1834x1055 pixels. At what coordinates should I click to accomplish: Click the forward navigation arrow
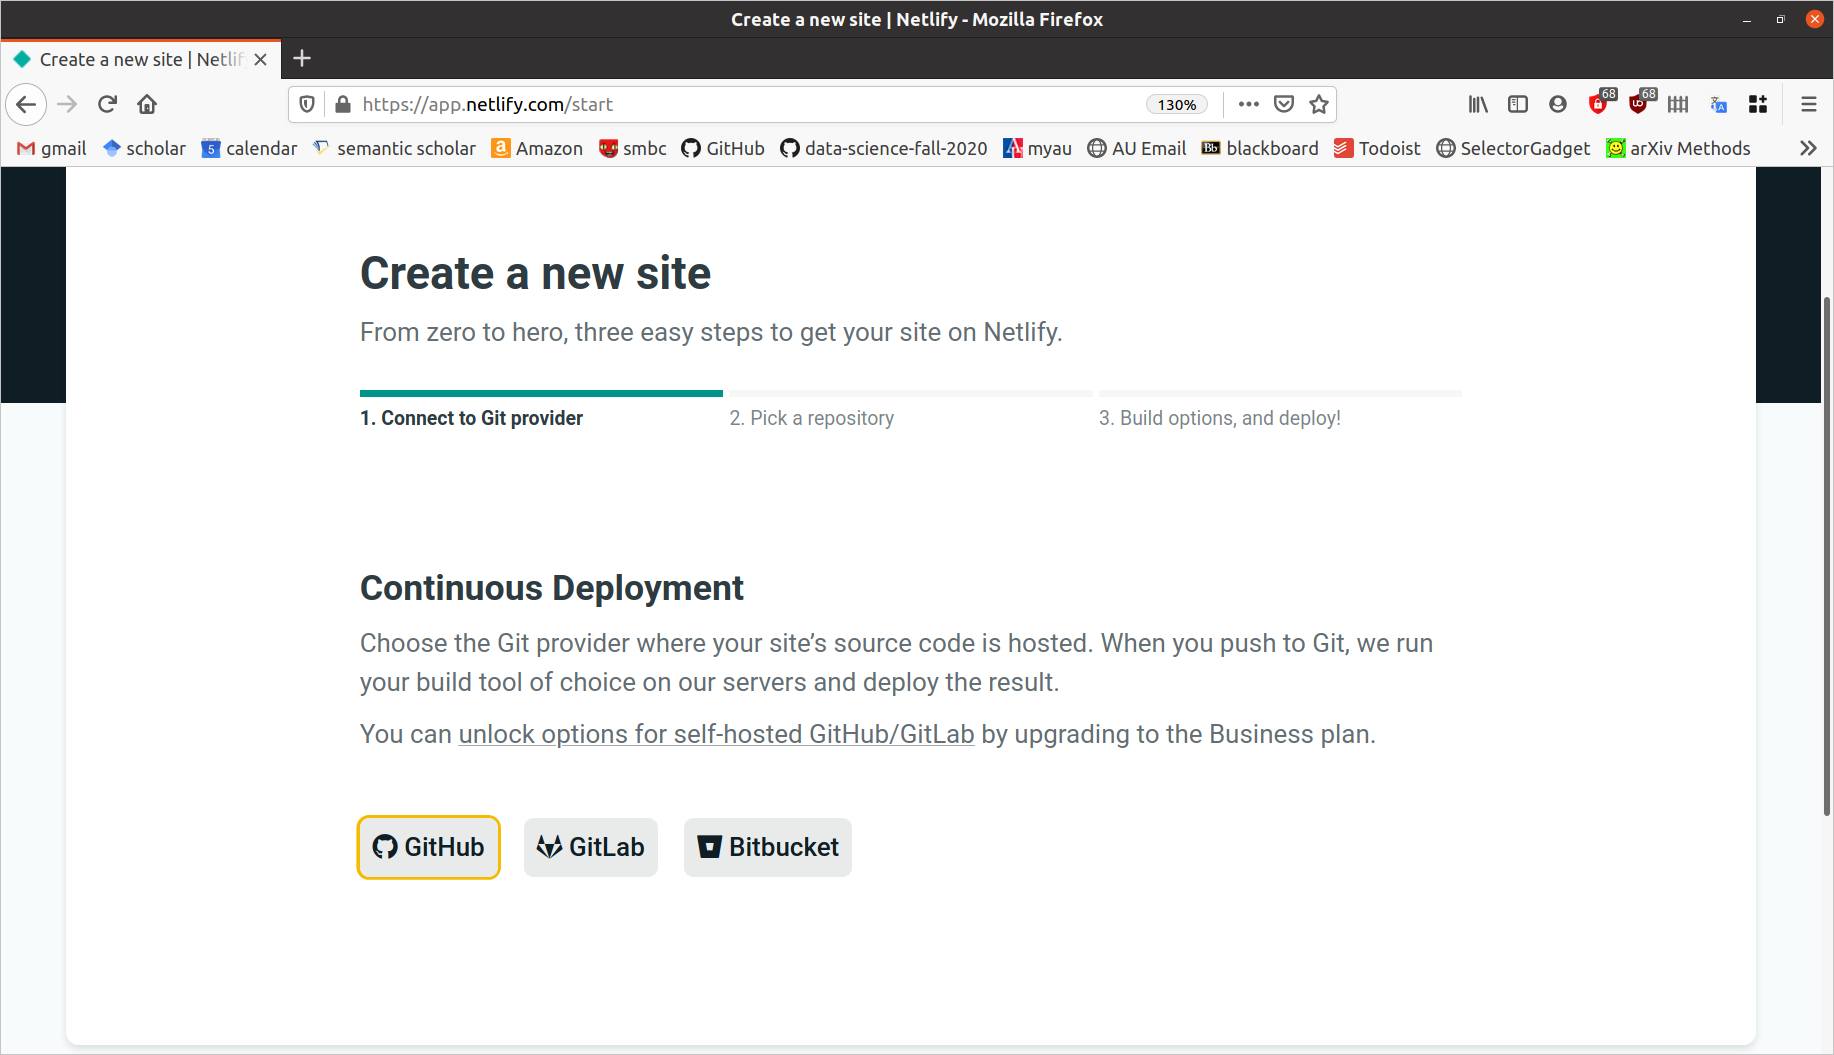pos(67,104)
